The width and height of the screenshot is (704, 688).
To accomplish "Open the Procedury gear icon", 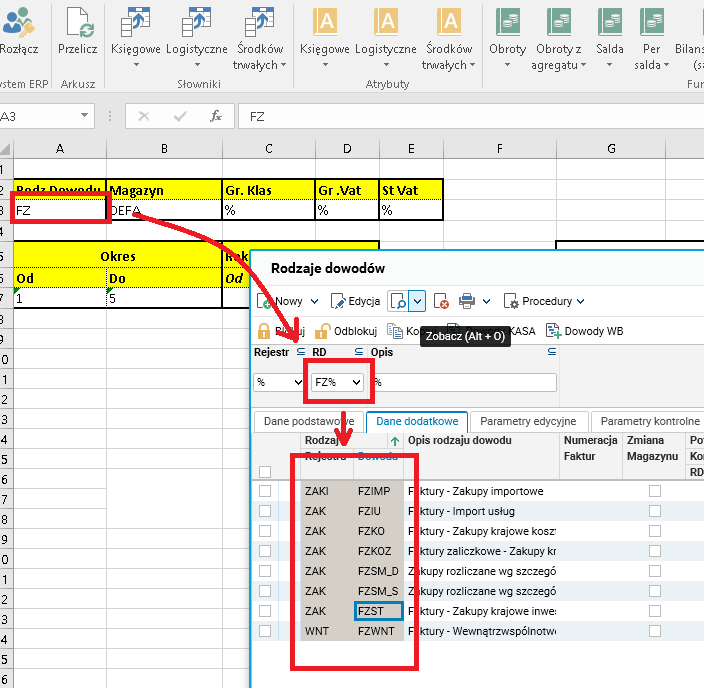I will point(511,301).
